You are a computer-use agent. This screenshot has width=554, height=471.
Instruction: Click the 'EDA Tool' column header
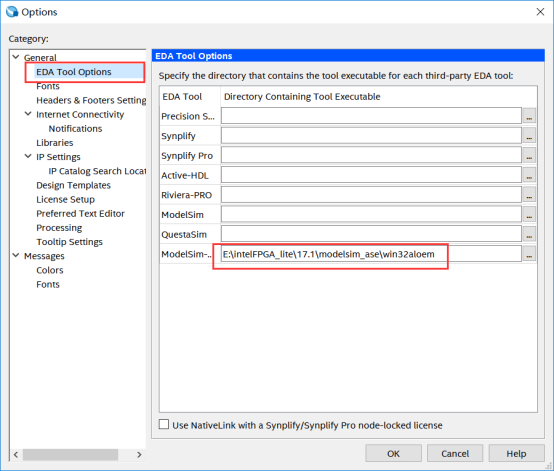point(190,96)
